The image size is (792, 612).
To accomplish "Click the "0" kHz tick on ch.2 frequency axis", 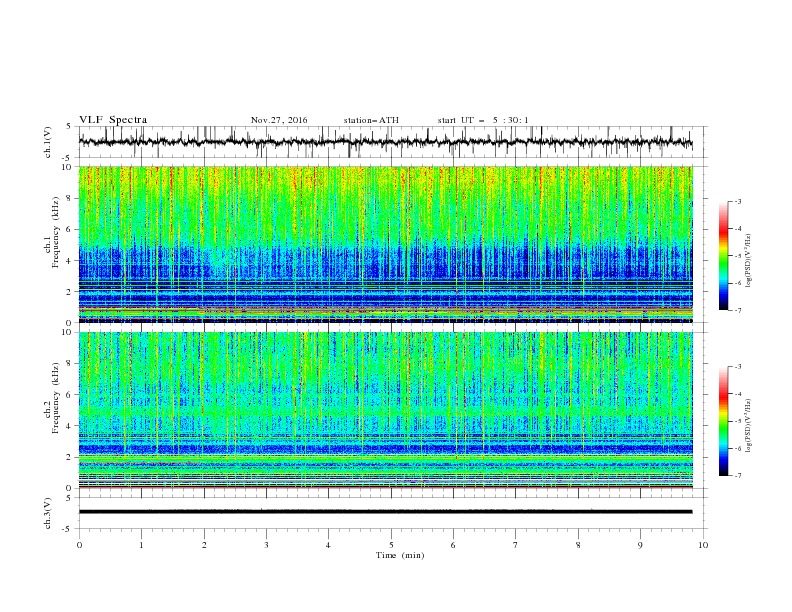I will point(71,488).
